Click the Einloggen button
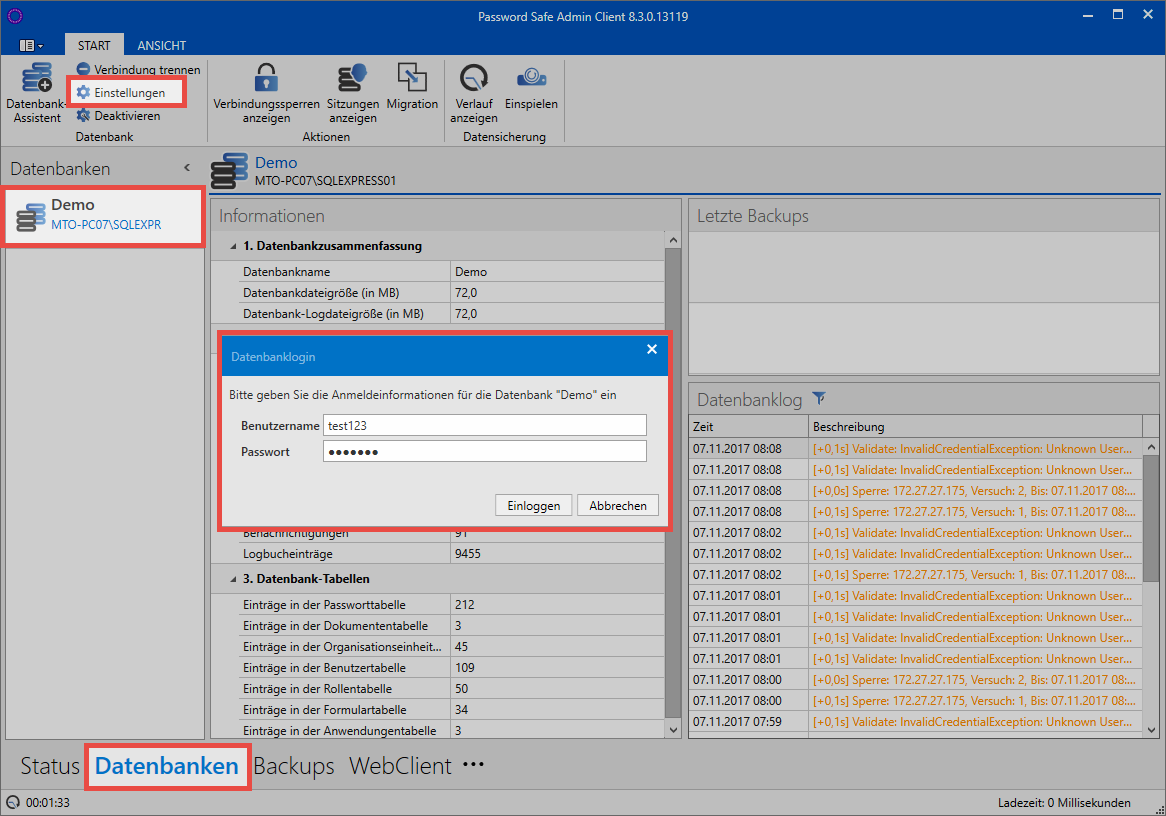1166x816 pixels. pos(534,506)
